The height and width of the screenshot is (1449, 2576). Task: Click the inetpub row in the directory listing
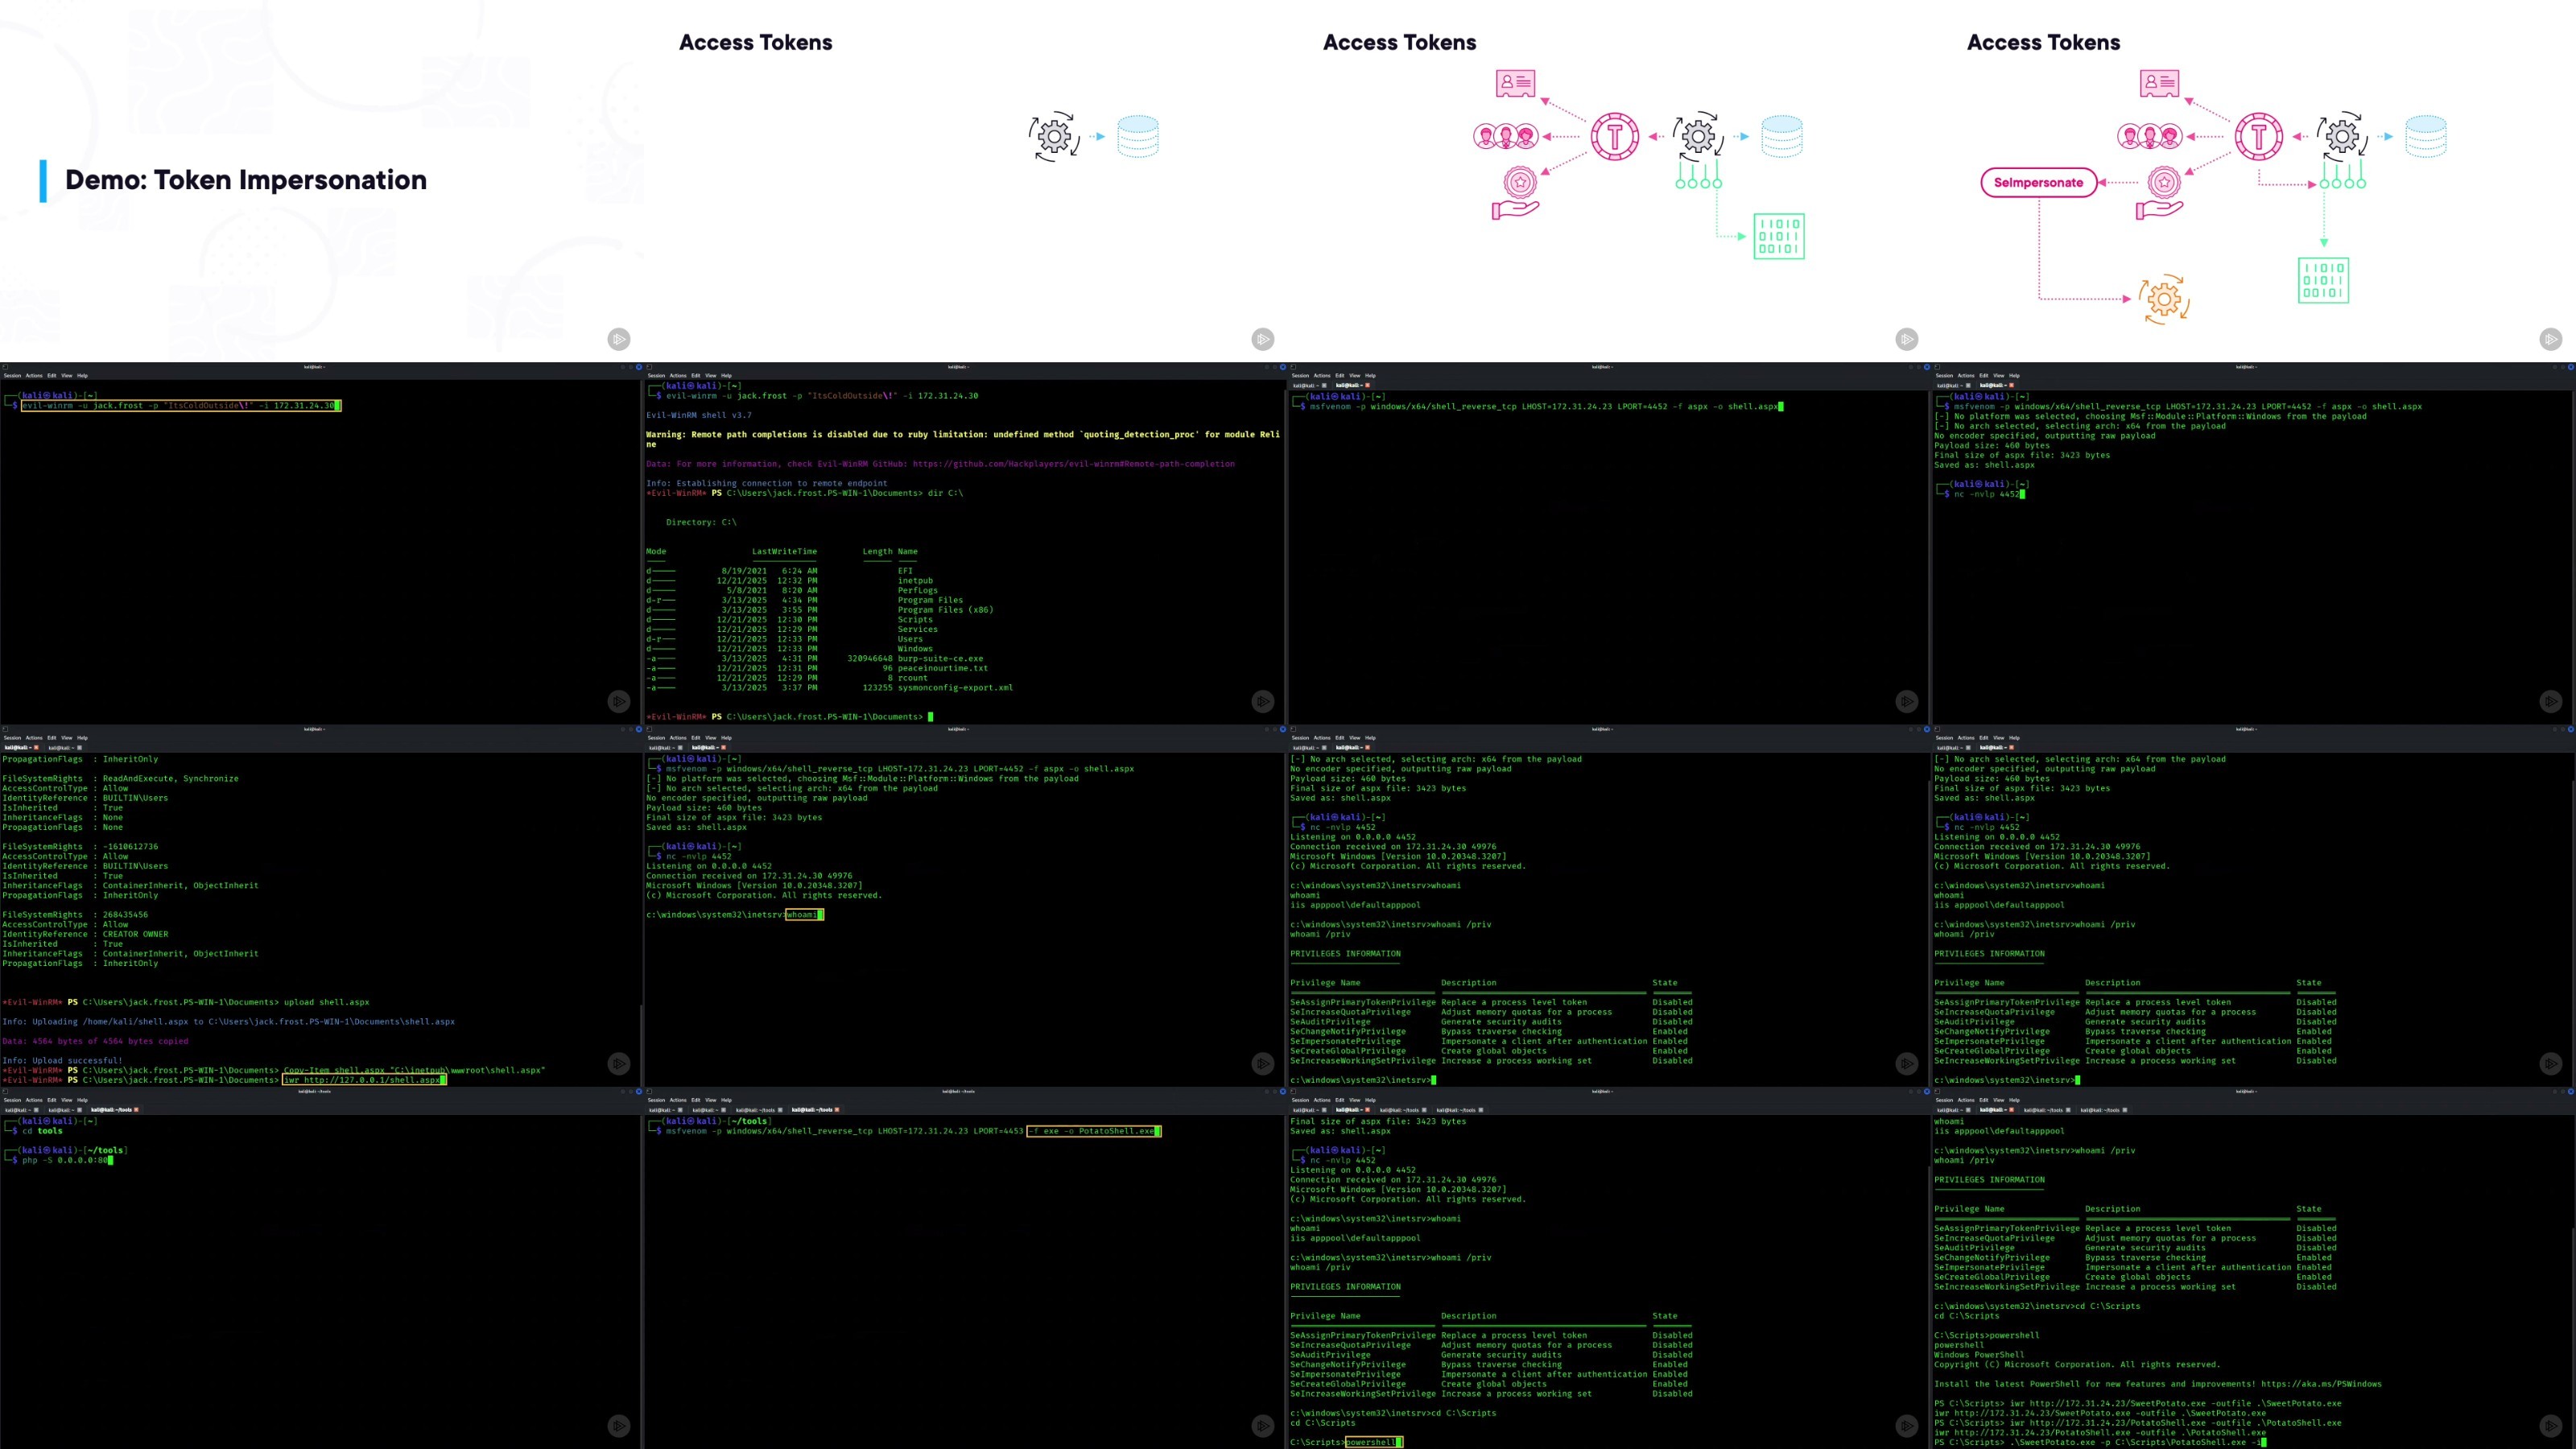[790, 580]
